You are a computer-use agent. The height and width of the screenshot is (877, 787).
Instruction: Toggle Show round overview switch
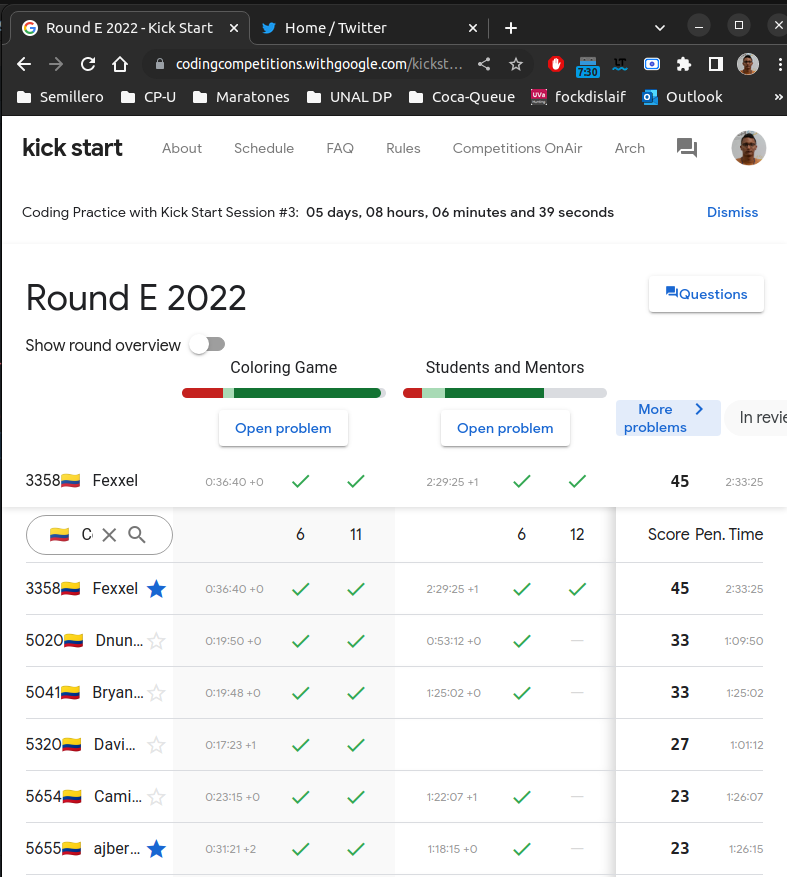tap(207, 345)
